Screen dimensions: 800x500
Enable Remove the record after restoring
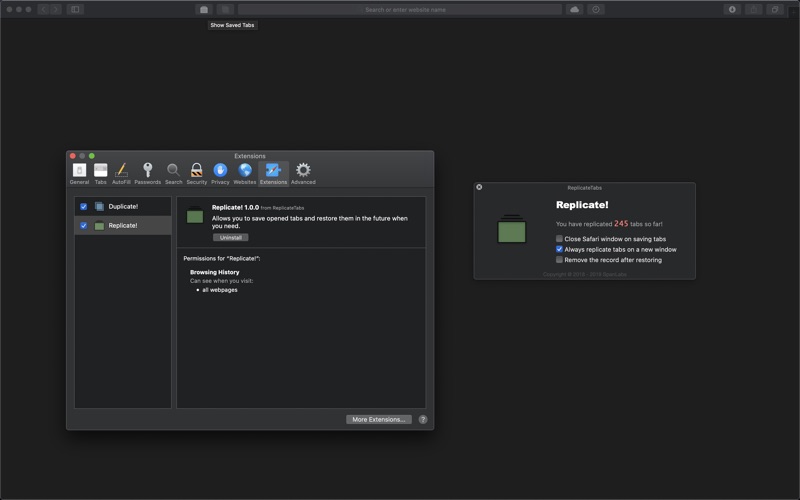(x=559, y=260)
